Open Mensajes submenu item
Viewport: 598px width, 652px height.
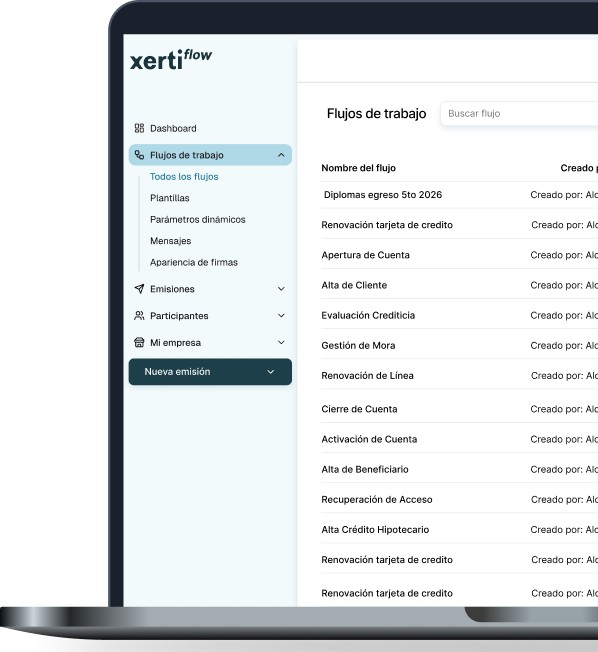point(171,241)
